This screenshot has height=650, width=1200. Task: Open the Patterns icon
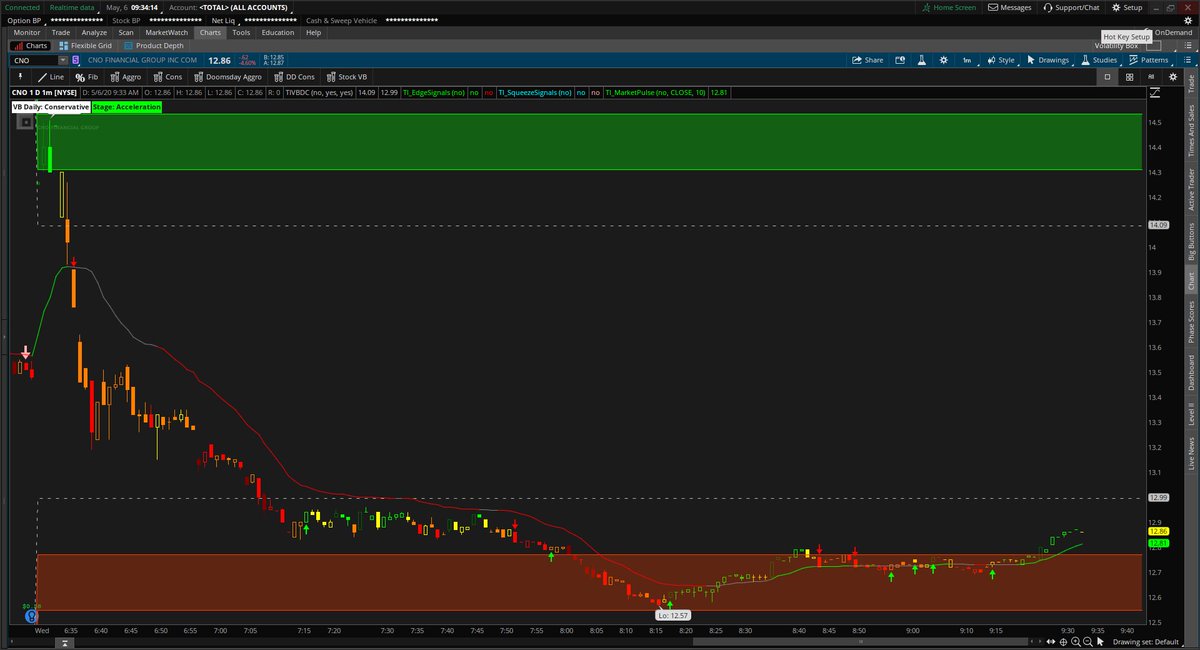pyautogui.click(x=1131, y=60)
